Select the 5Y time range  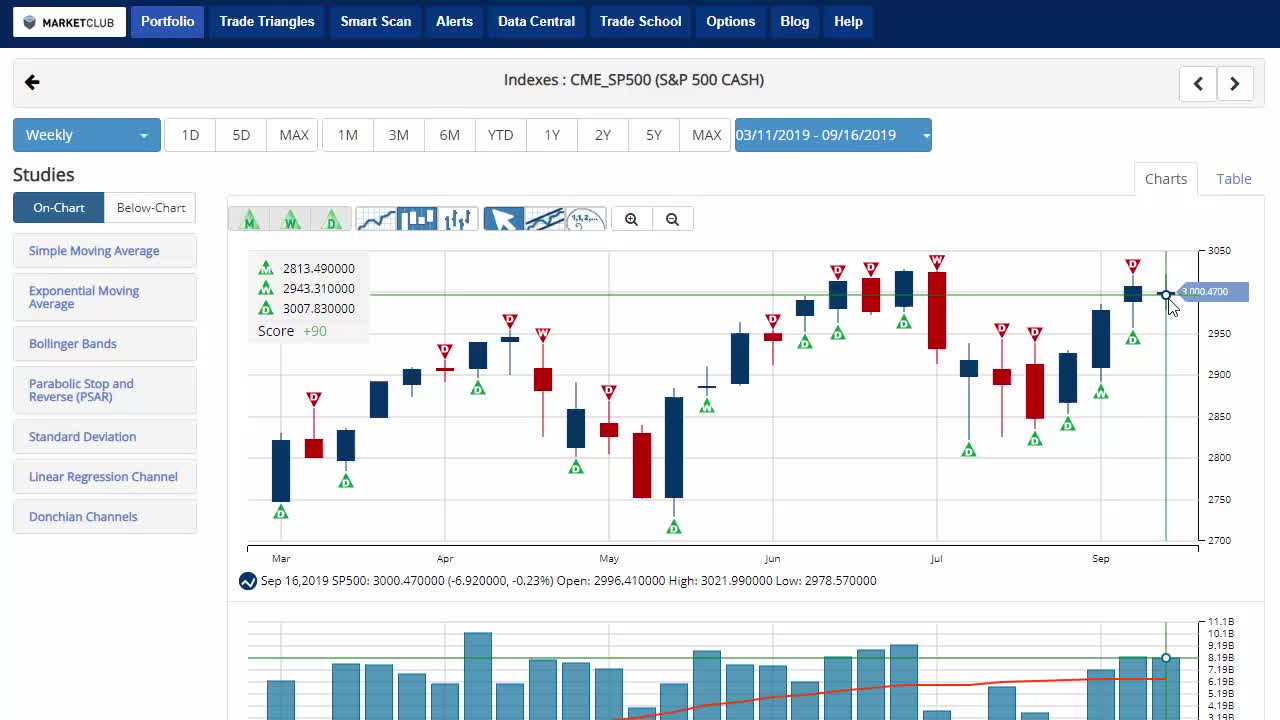point(654,135)
